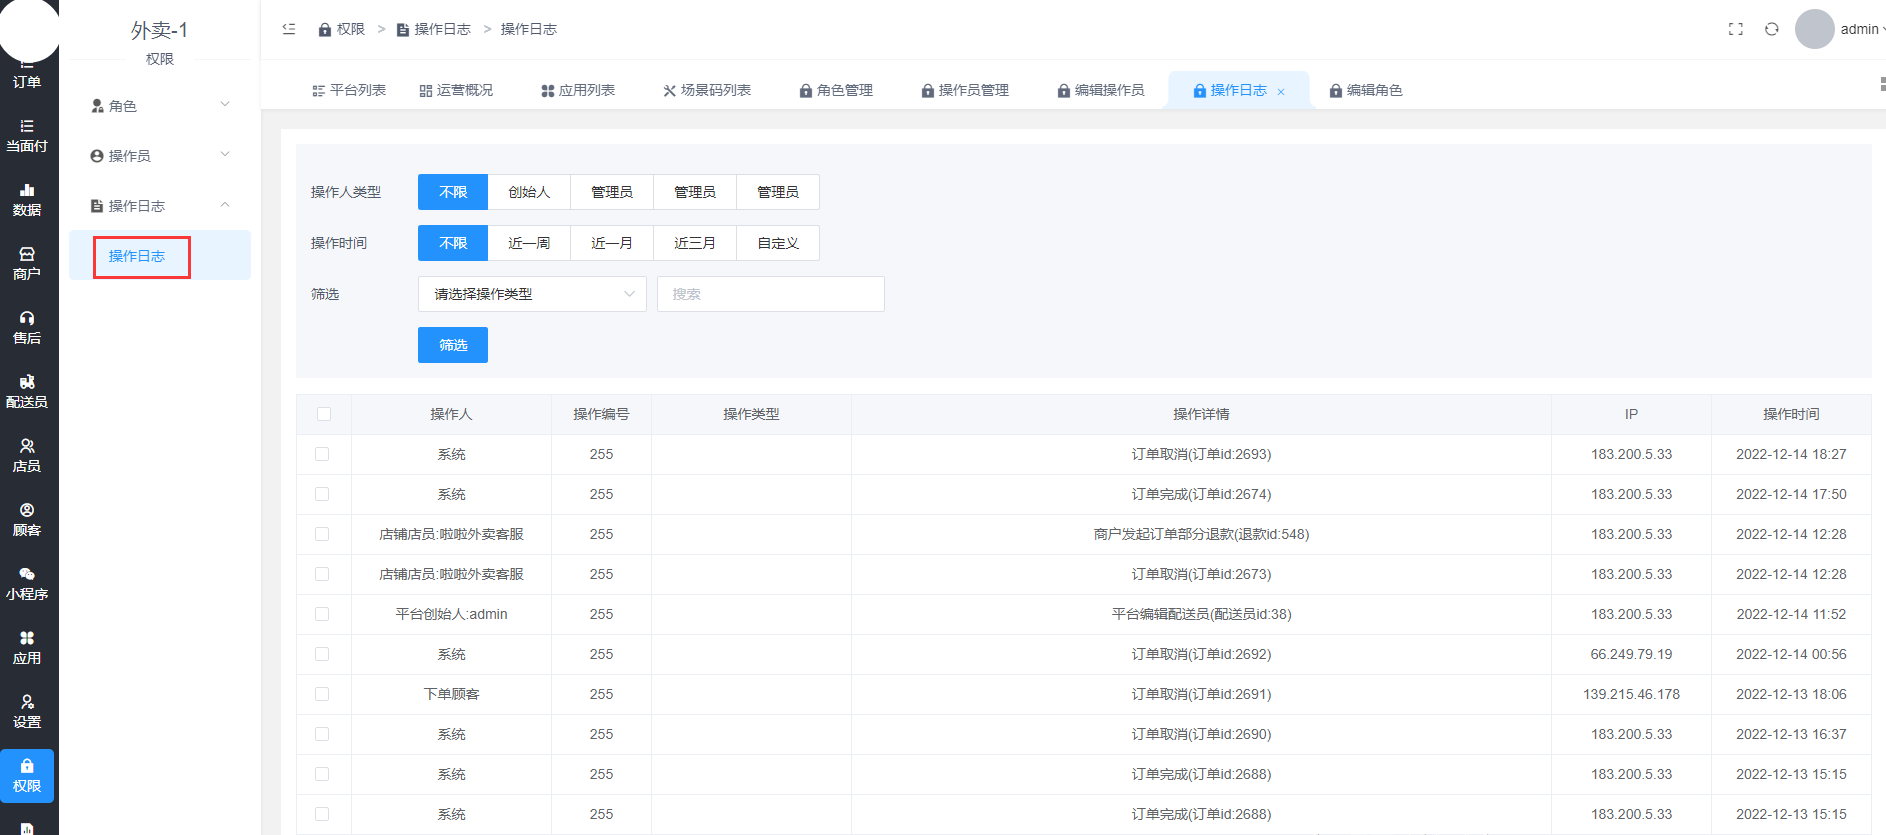This screenshot has width=1886, height=835.
Task: Open the 请选择操作类型 dropdown
Action: point(532,294)
